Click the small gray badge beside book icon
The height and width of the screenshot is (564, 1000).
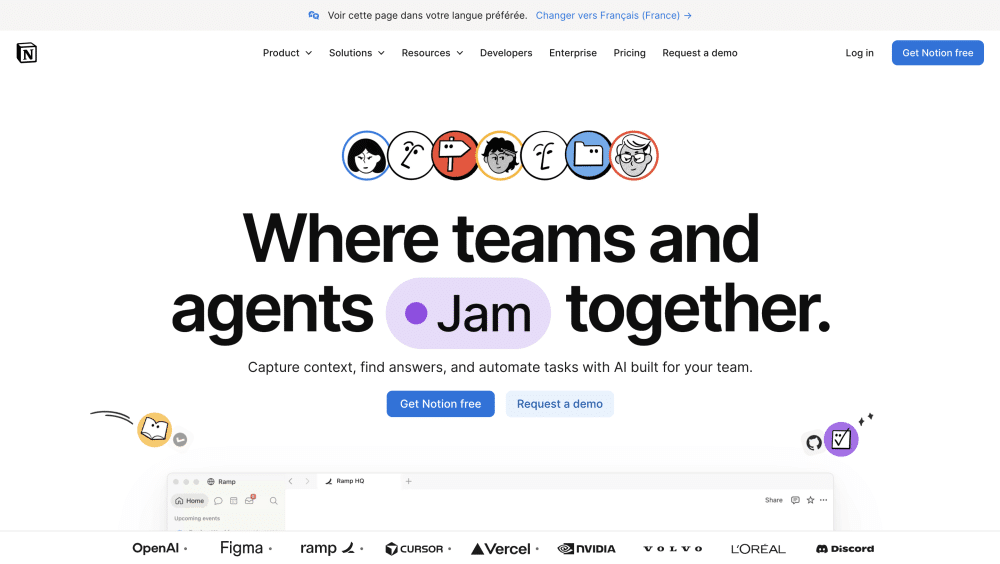[x=180, y=439]
